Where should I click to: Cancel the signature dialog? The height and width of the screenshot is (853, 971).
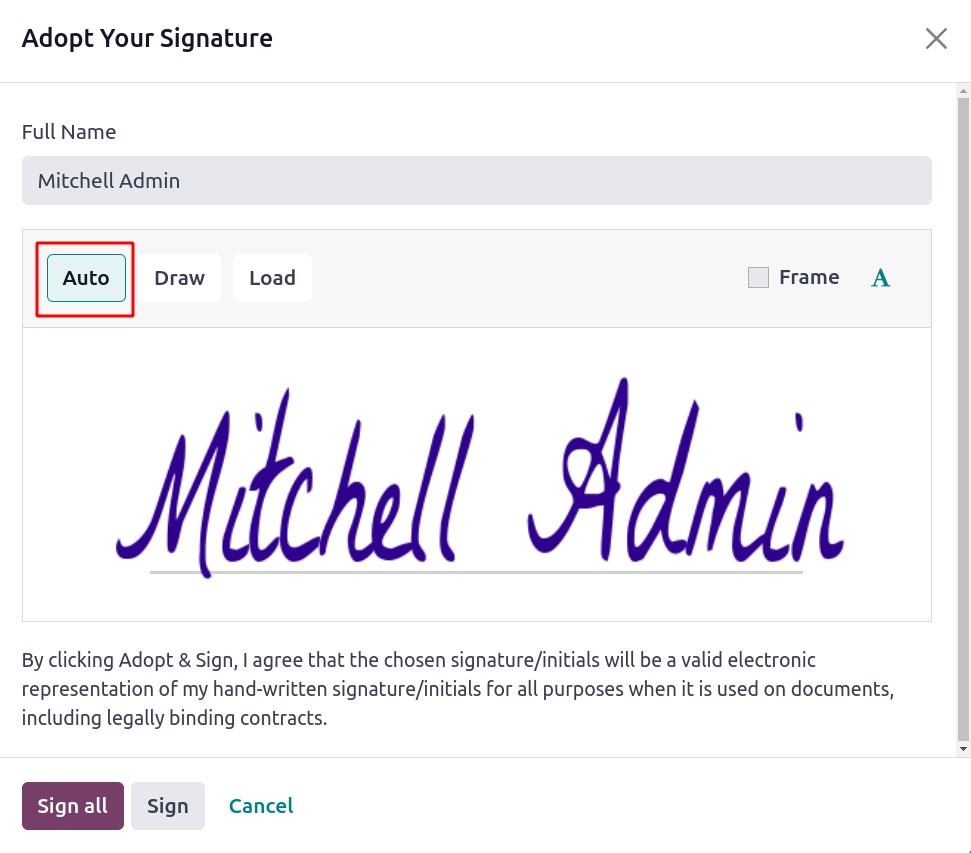[x=261, y=806]
